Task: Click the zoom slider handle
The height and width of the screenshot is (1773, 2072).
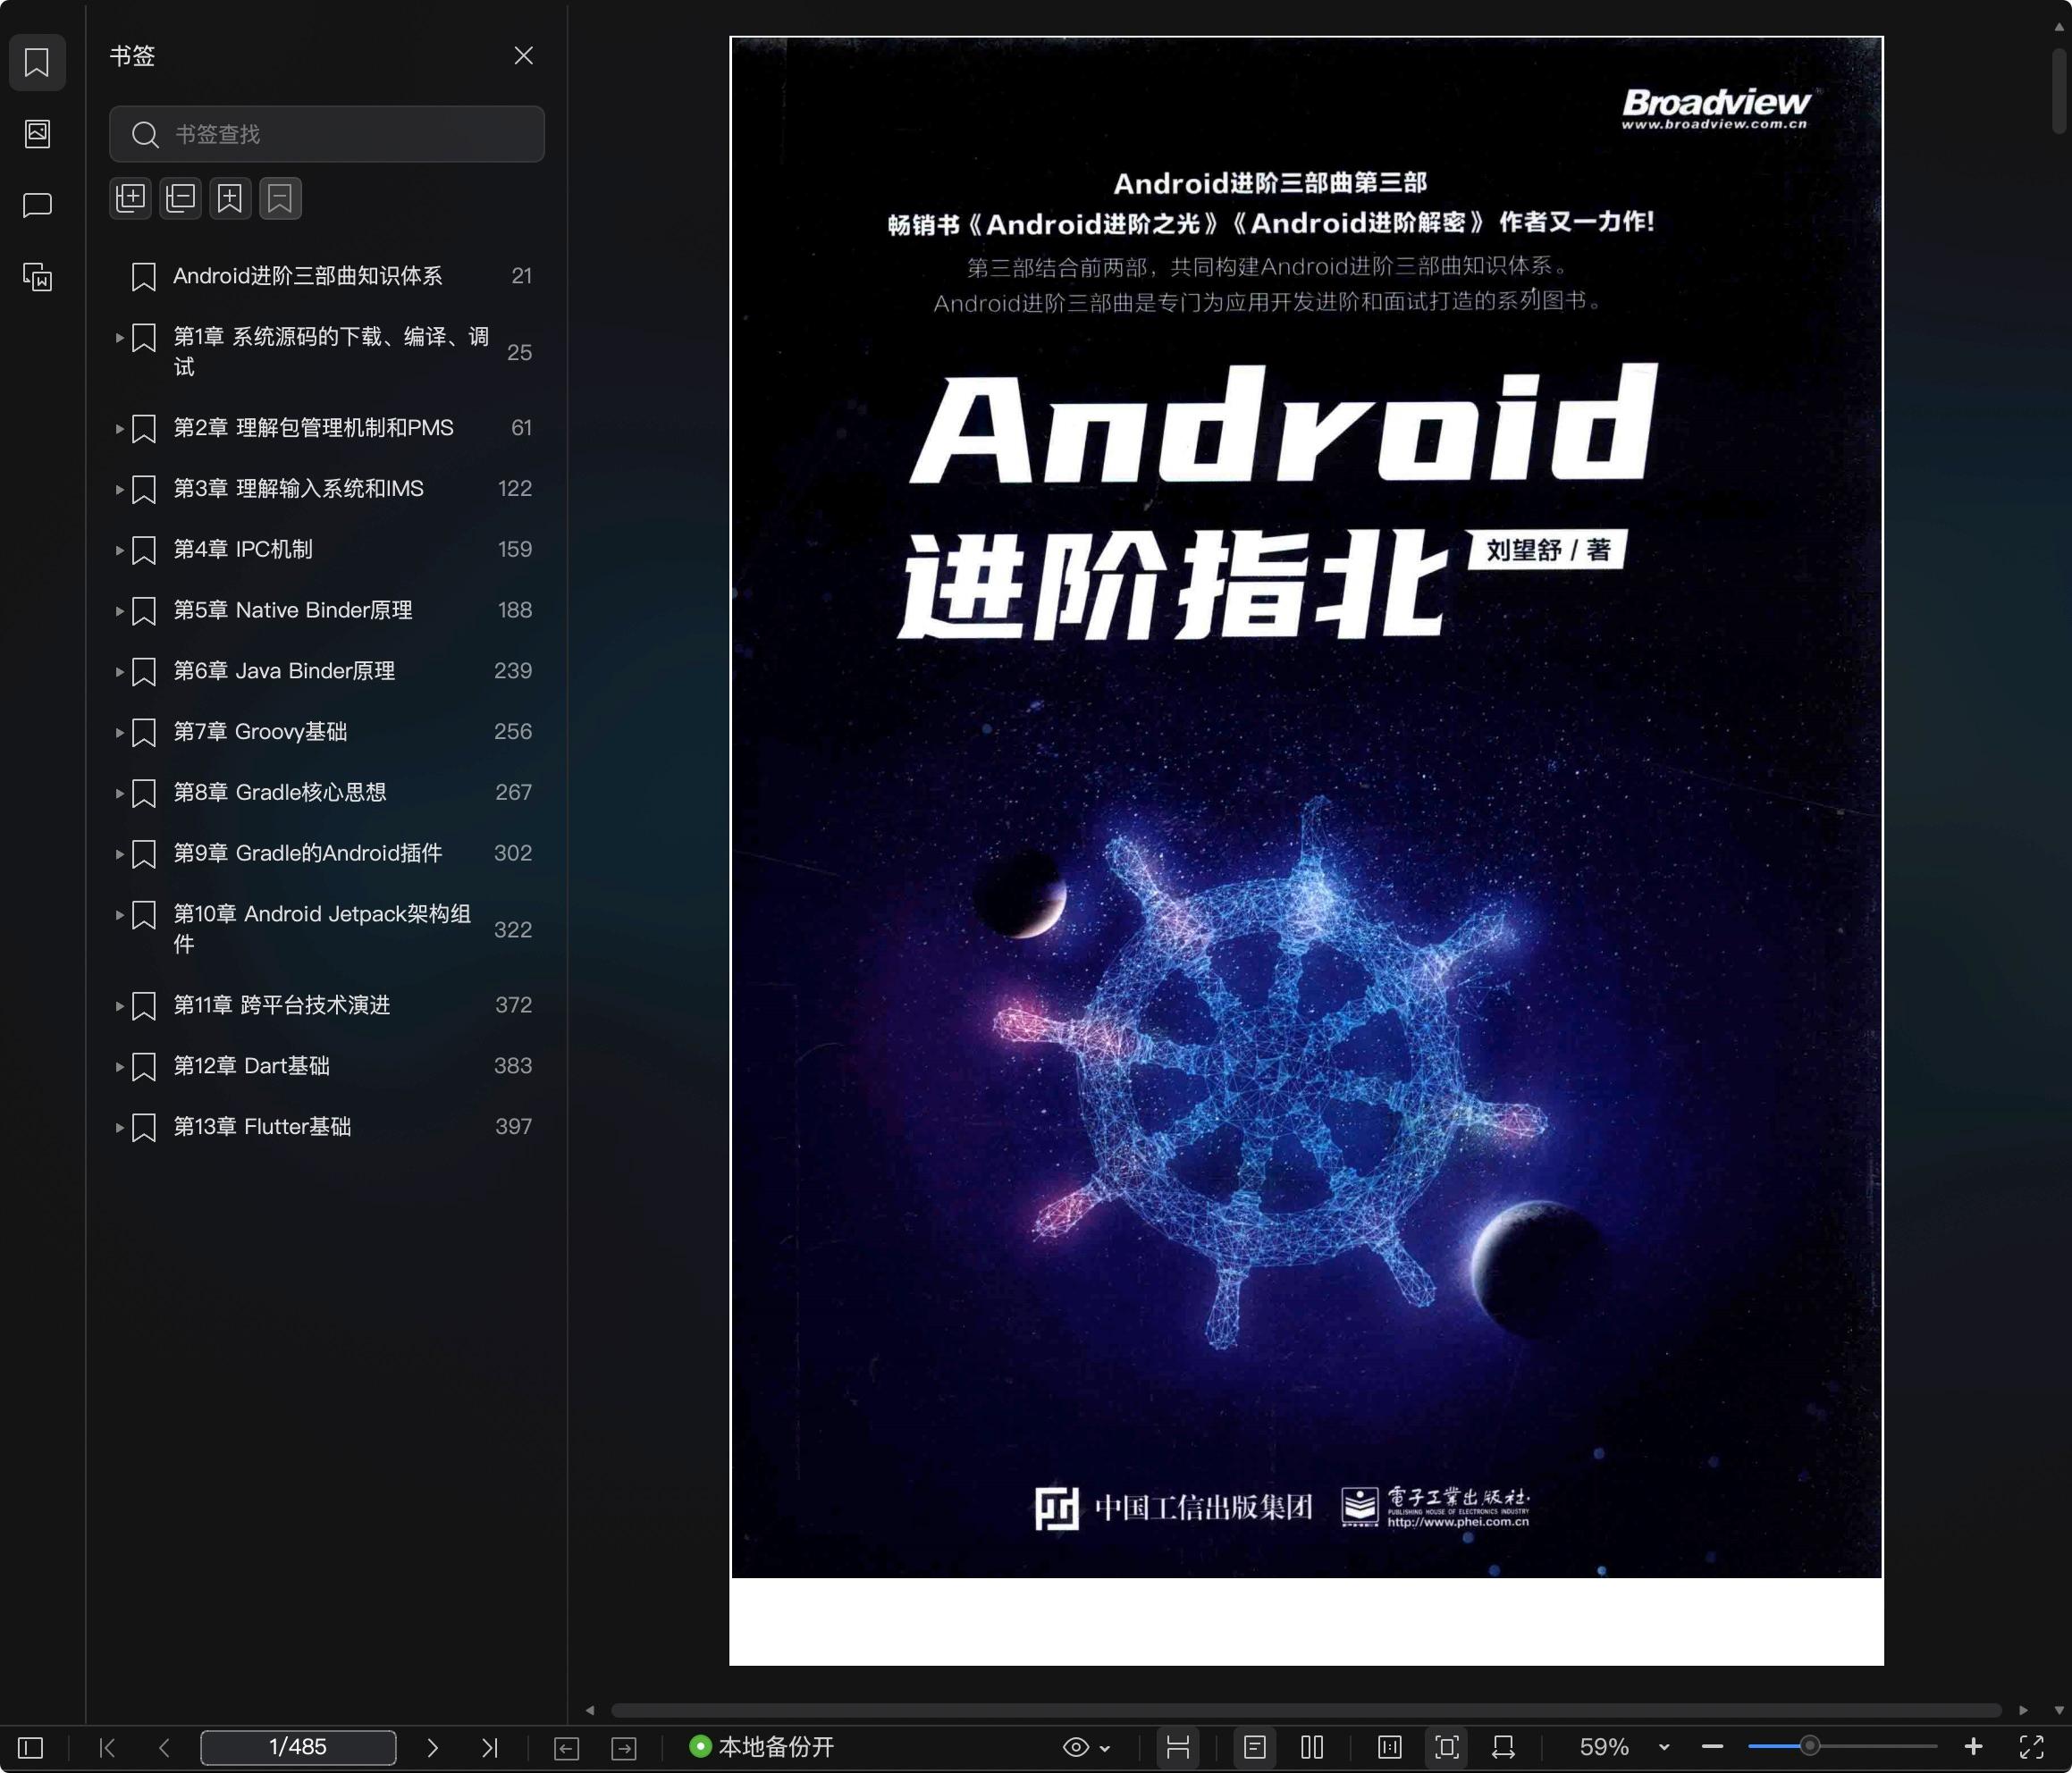Action: [1809, 1746]
